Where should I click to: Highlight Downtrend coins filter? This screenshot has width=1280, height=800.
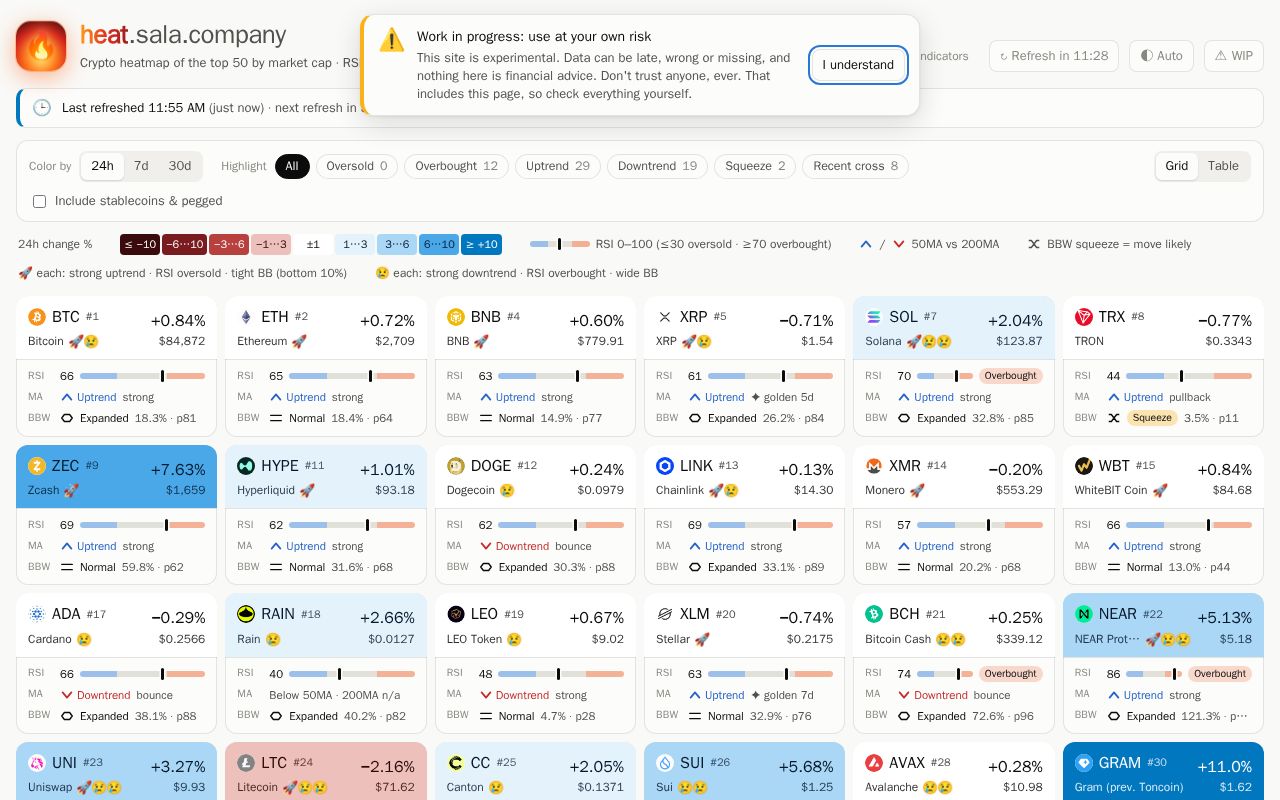(657, 166)
